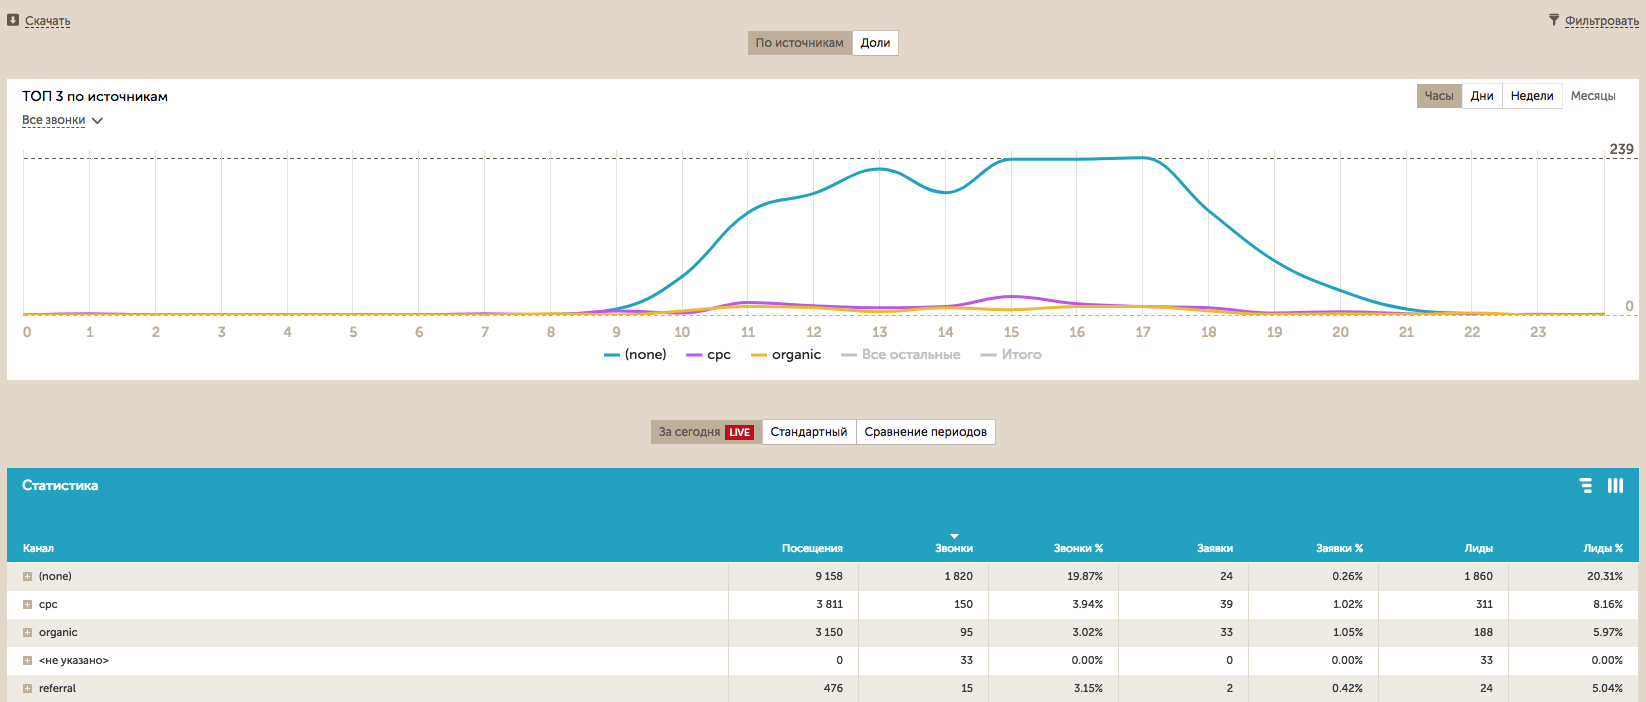The image size is (1646, 702).
Task: Sort table by Звонки column header
Action: tap(954, 548)
